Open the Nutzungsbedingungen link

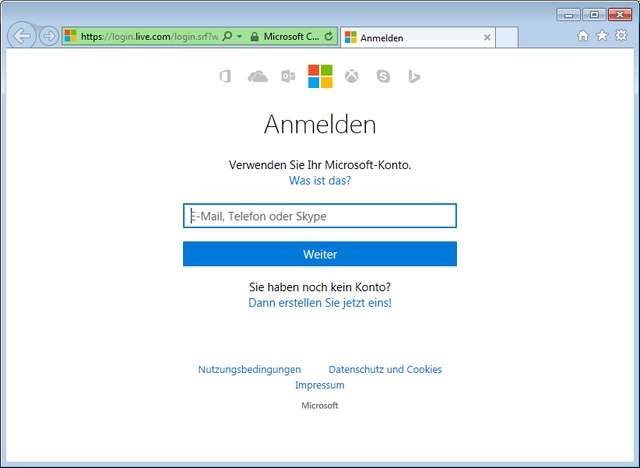point(249,370)
